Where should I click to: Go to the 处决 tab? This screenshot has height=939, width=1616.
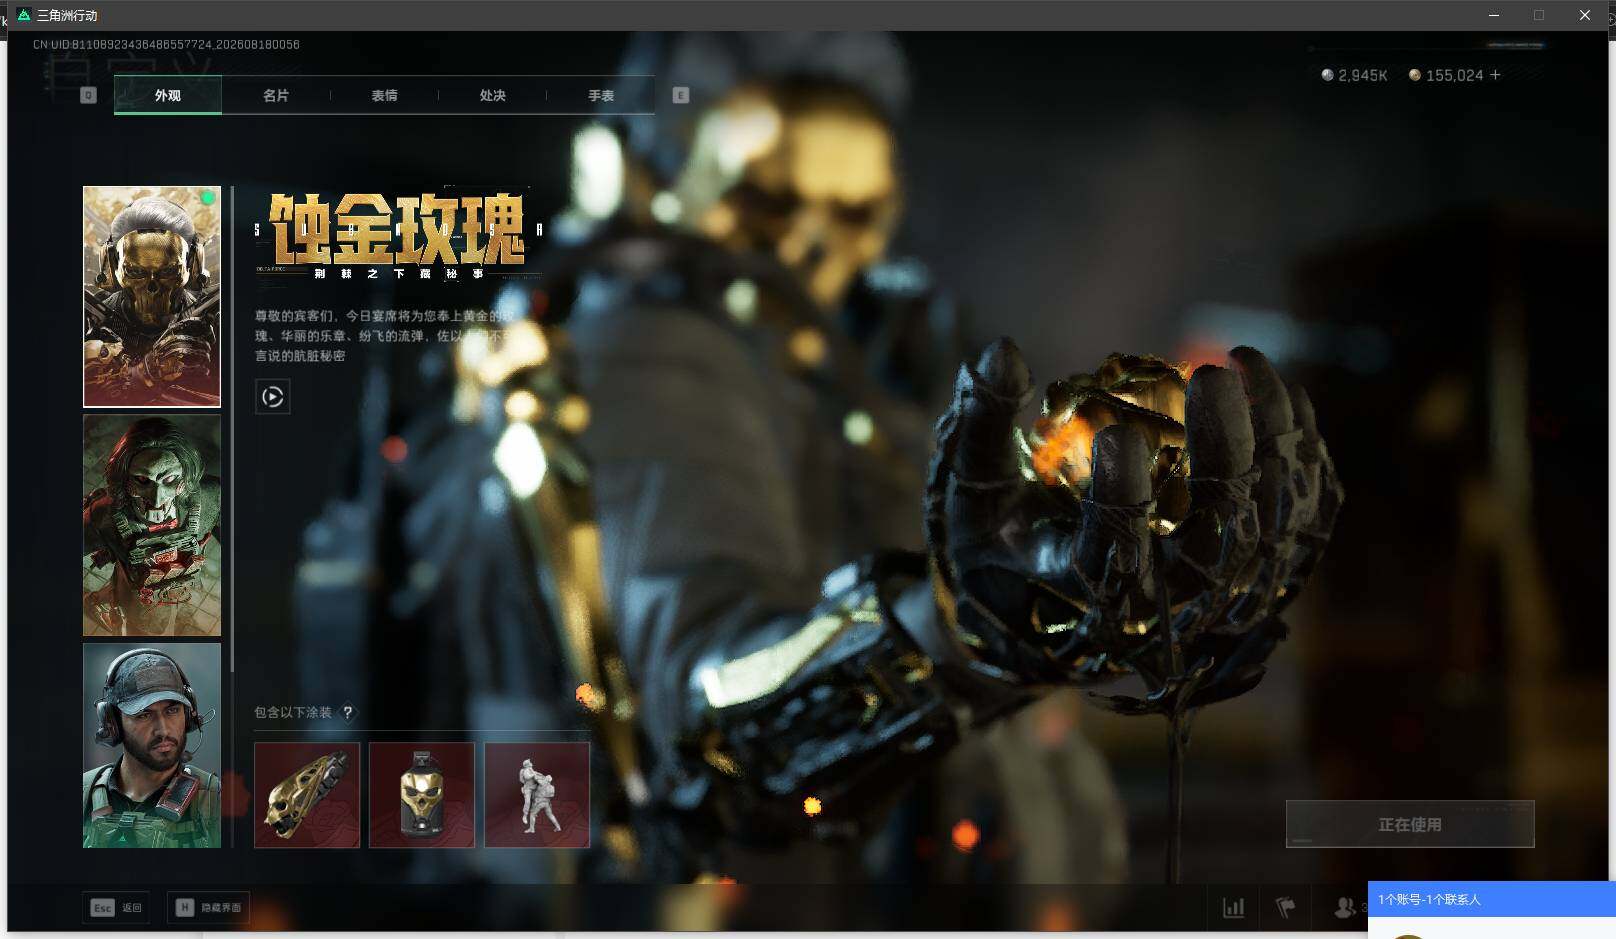(x=492, y=95)
